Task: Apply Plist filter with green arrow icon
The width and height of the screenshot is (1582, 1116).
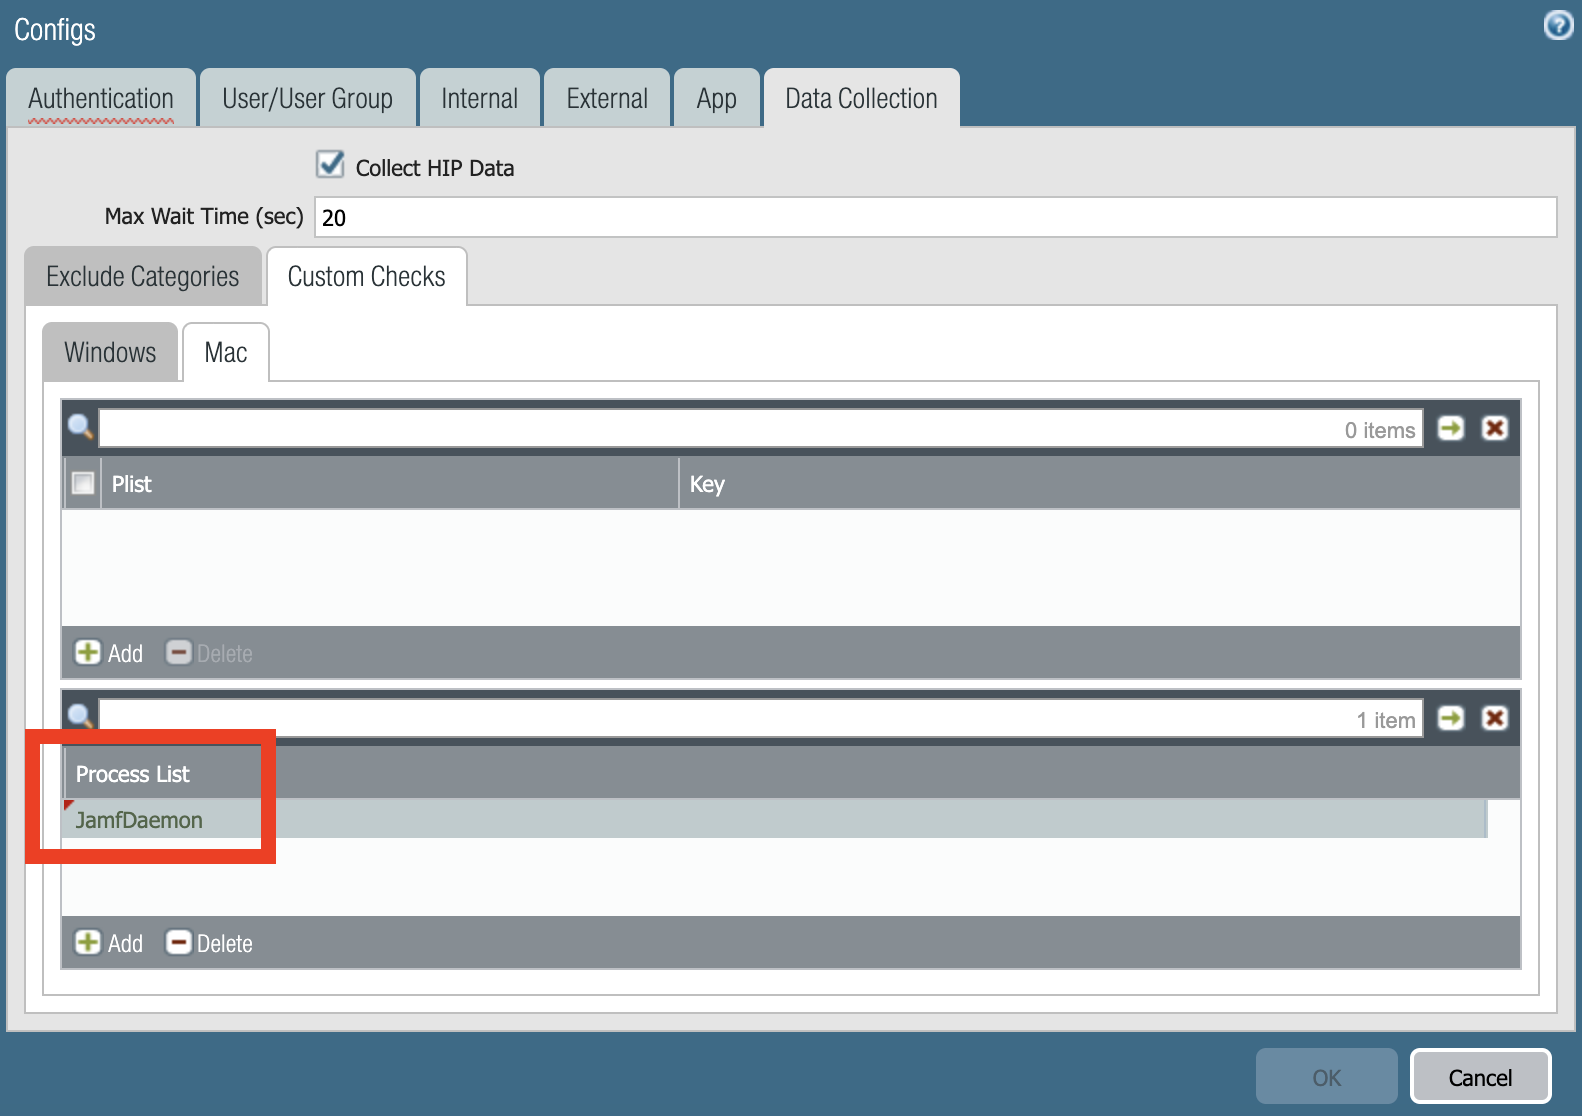Action: tap(1450, 428)
